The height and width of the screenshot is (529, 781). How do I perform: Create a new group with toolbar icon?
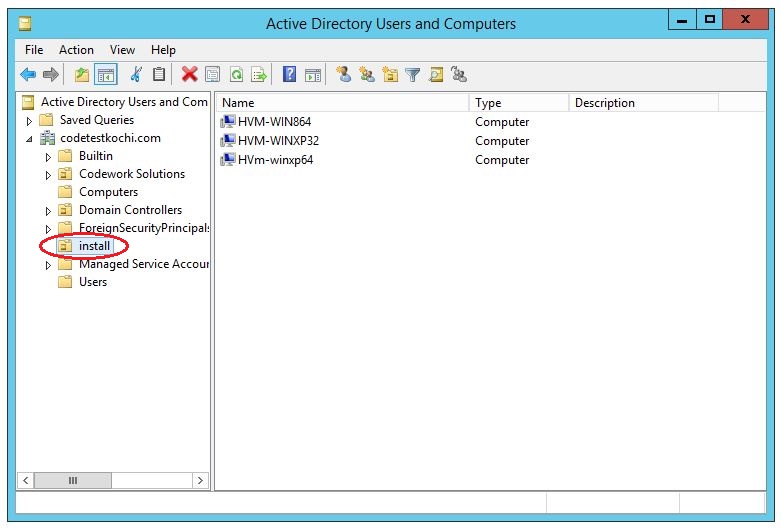(x=367, y=75)
